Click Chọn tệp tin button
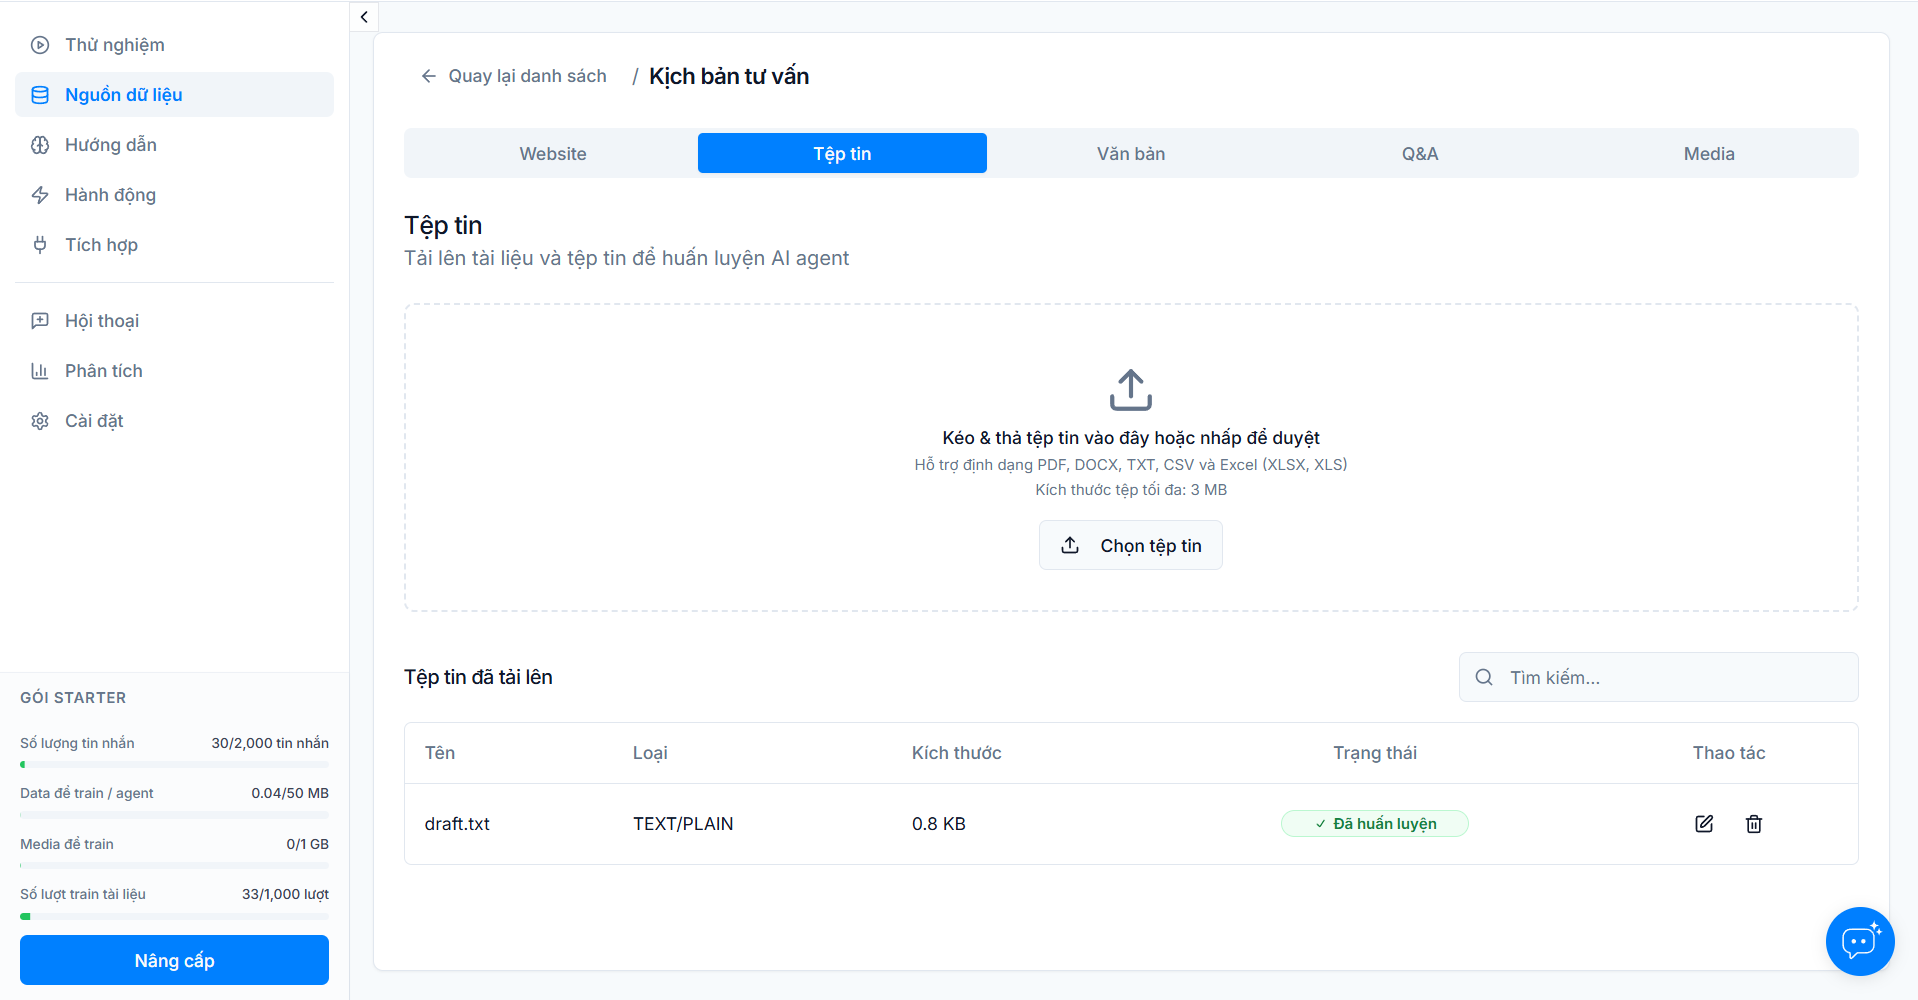Viewport: 1918px width, 1000px height. (1131, 545)
